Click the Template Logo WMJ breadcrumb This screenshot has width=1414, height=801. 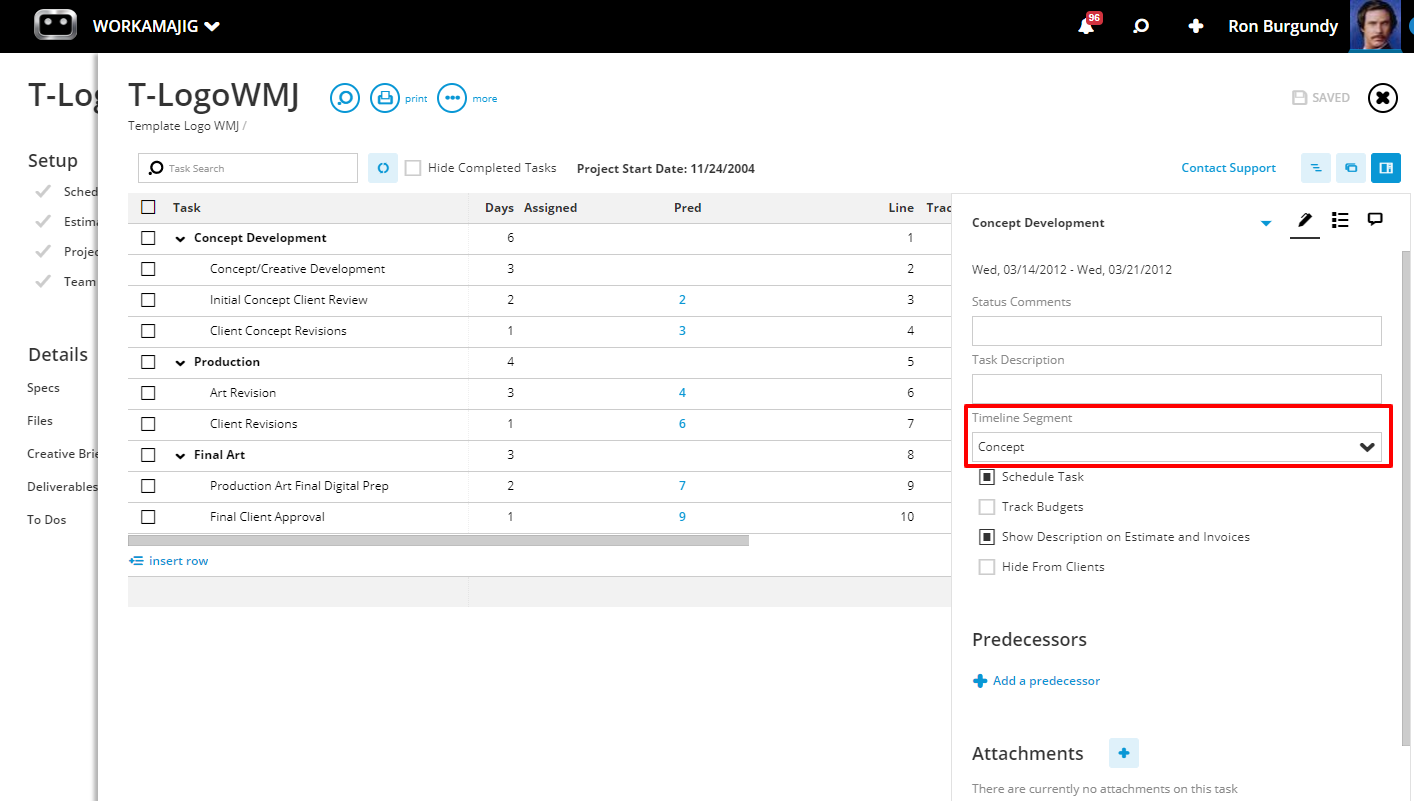(184, 126)
